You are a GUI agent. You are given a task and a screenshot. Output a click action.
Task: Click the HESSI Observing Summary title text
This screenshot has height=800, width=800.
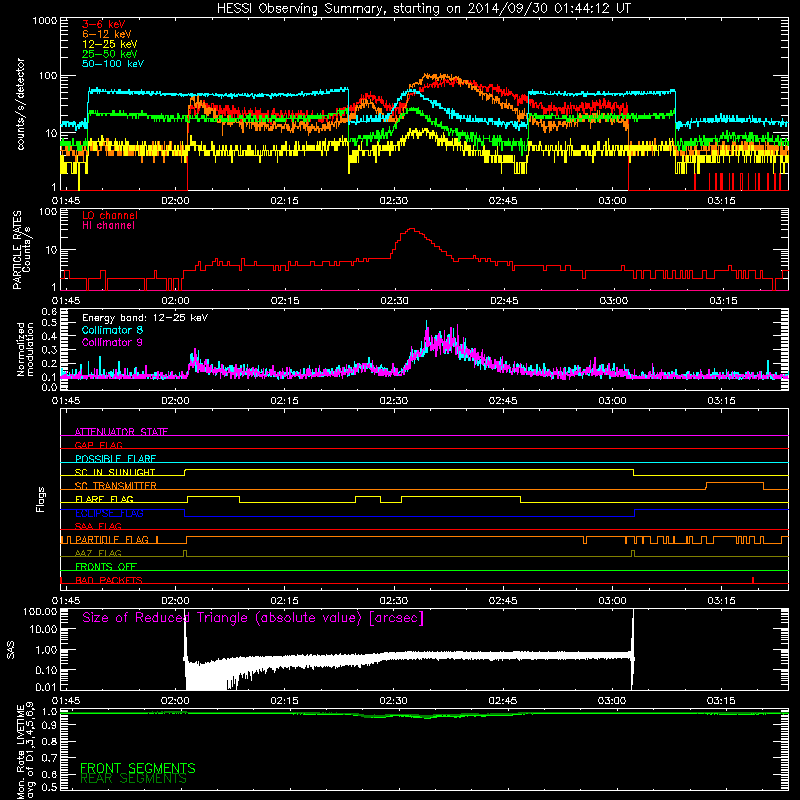pyautogui.click(x=423, y=9)
